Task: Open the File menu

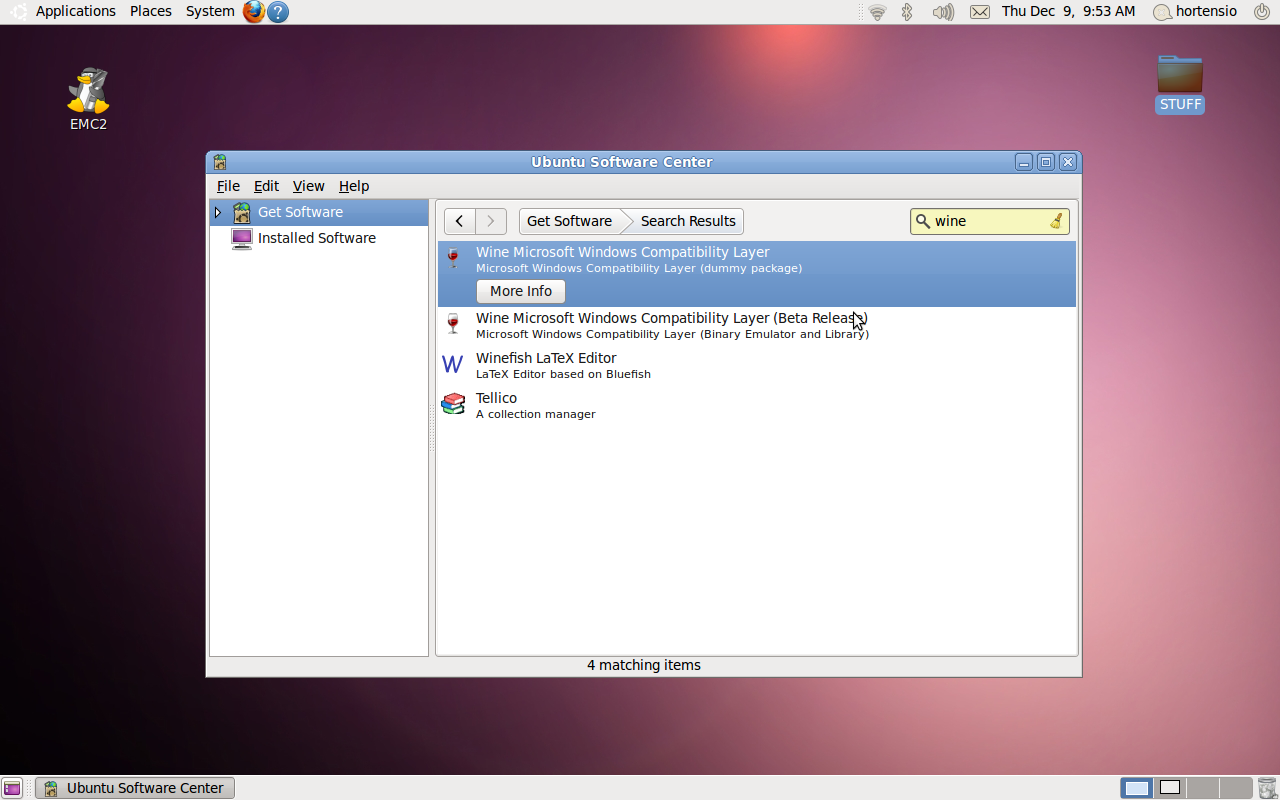Action: click(x=228, y=186)
